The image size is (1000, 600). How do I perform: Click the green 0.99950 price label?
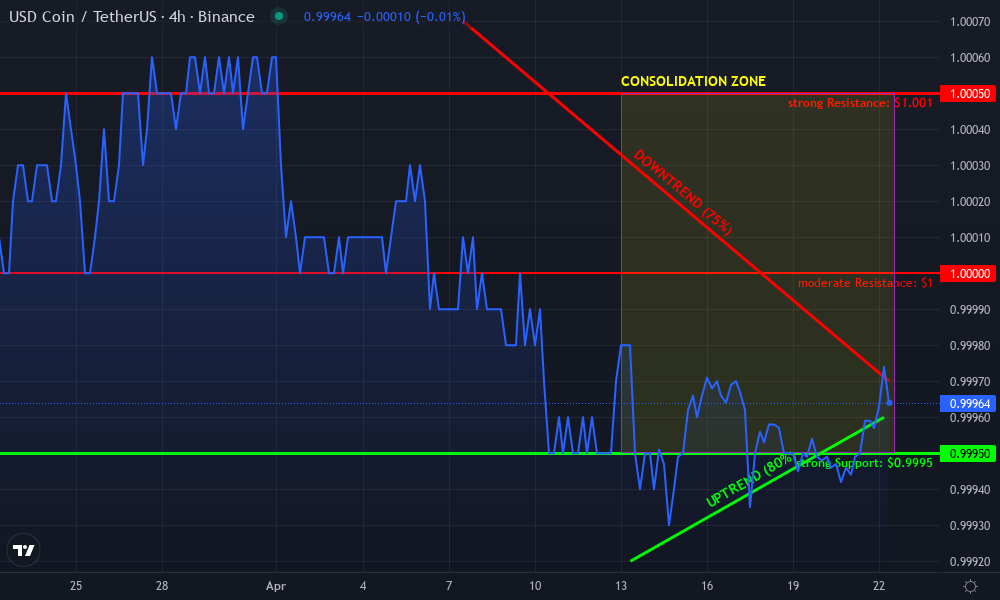point(967,452)
